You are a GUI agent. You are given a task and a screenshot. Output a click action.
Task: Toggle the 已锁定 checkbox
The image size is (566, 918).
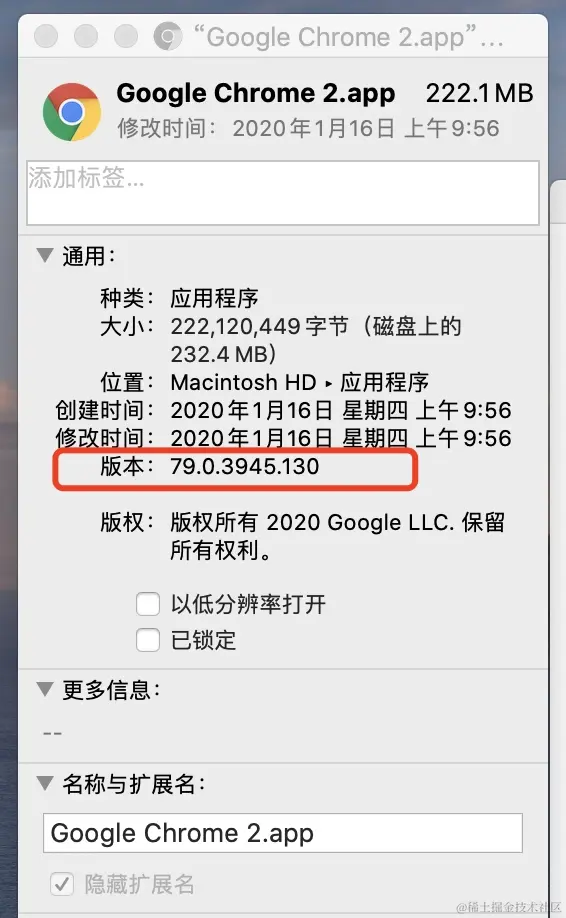148,640
